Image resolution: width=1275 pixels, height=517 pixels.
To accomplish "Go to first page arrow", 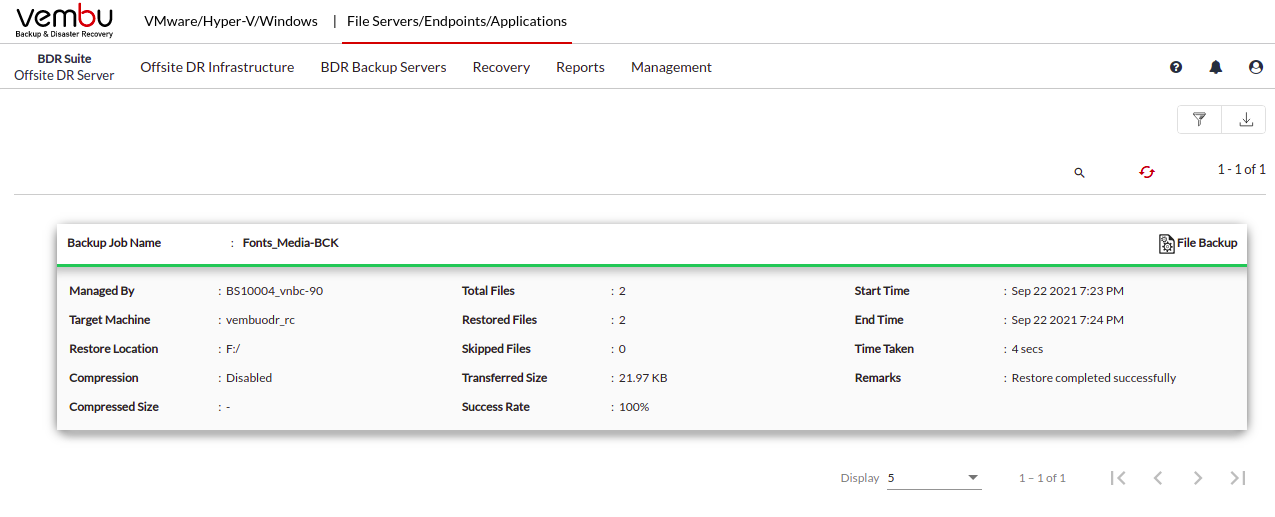I will (1118, 478).
